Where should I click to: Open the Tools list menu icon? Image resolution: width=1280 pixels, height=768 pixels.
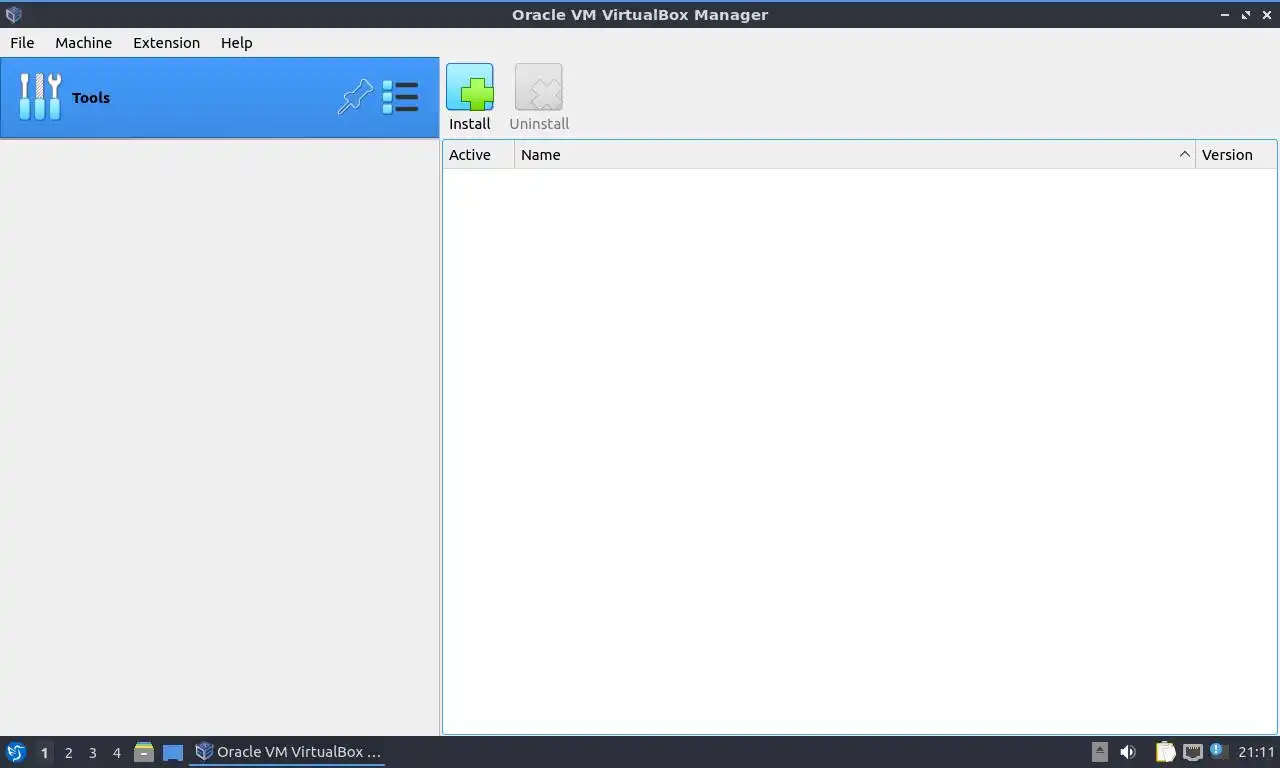[400, 97]
